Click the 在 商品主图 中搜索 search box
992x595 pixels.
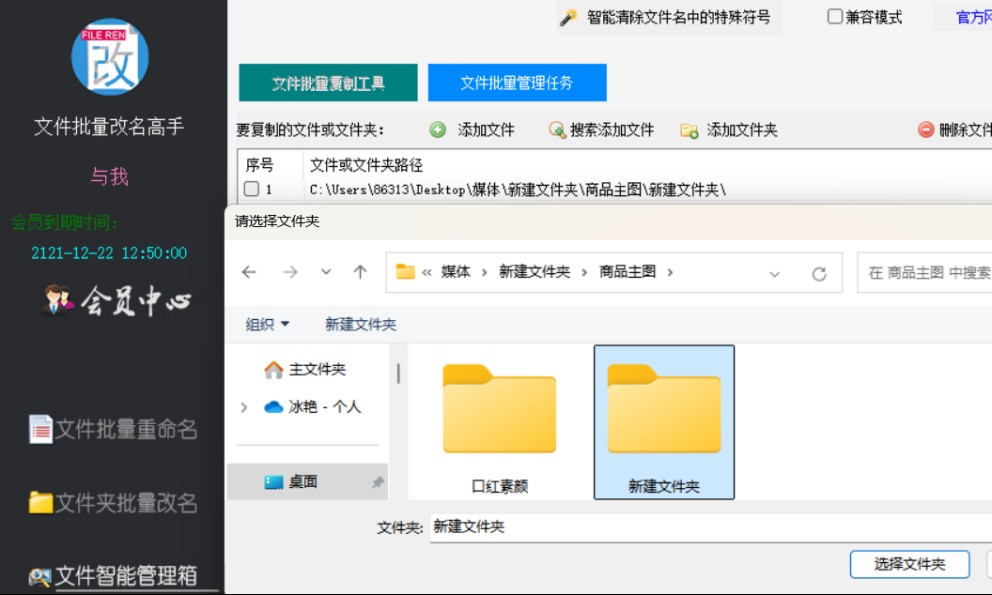(924, 273)
